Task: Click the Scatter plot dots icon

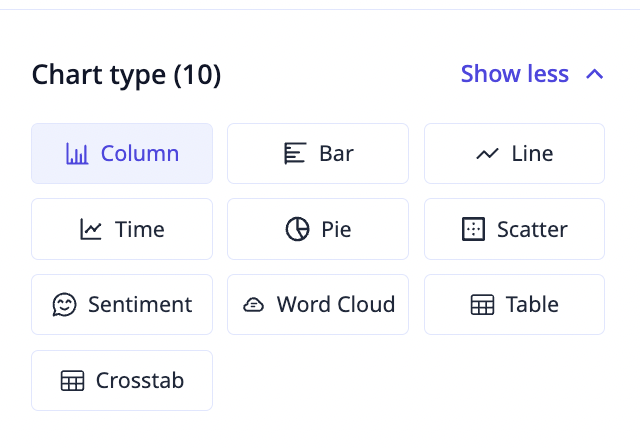Action: pyautogui.click(x=473, y=229)
